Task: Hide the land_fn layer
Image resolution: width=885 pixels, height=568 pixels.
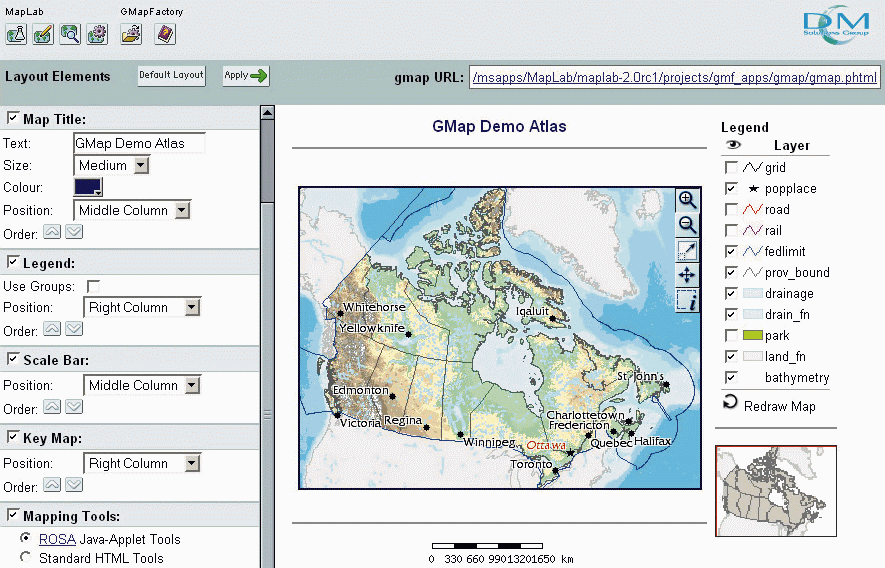Action: (x=731, y=356)
